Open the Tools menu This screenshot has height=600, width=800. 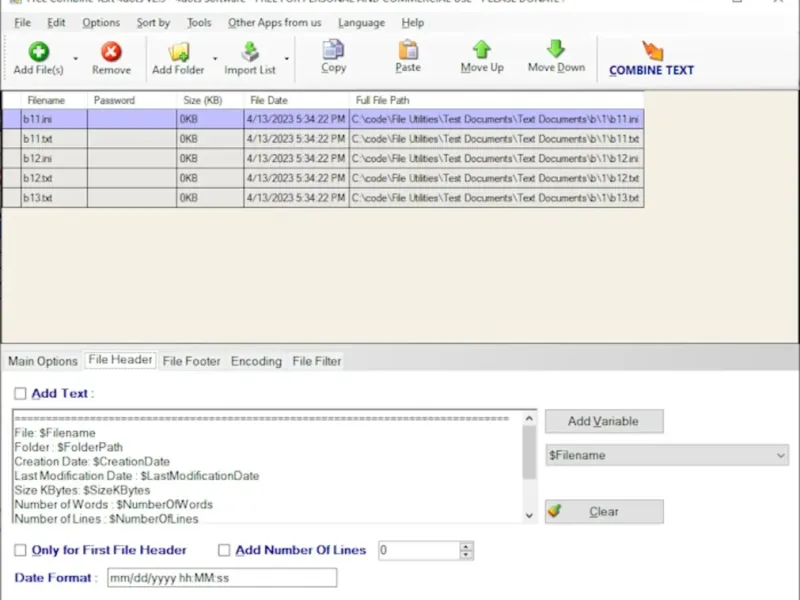click(199, 22)
